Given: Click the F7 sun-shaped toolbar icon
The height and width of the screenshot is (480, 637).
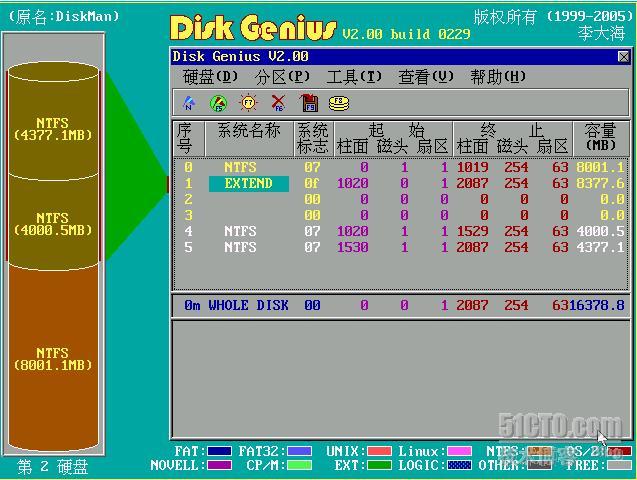Looking at the screenshot, I should [248, 102].
